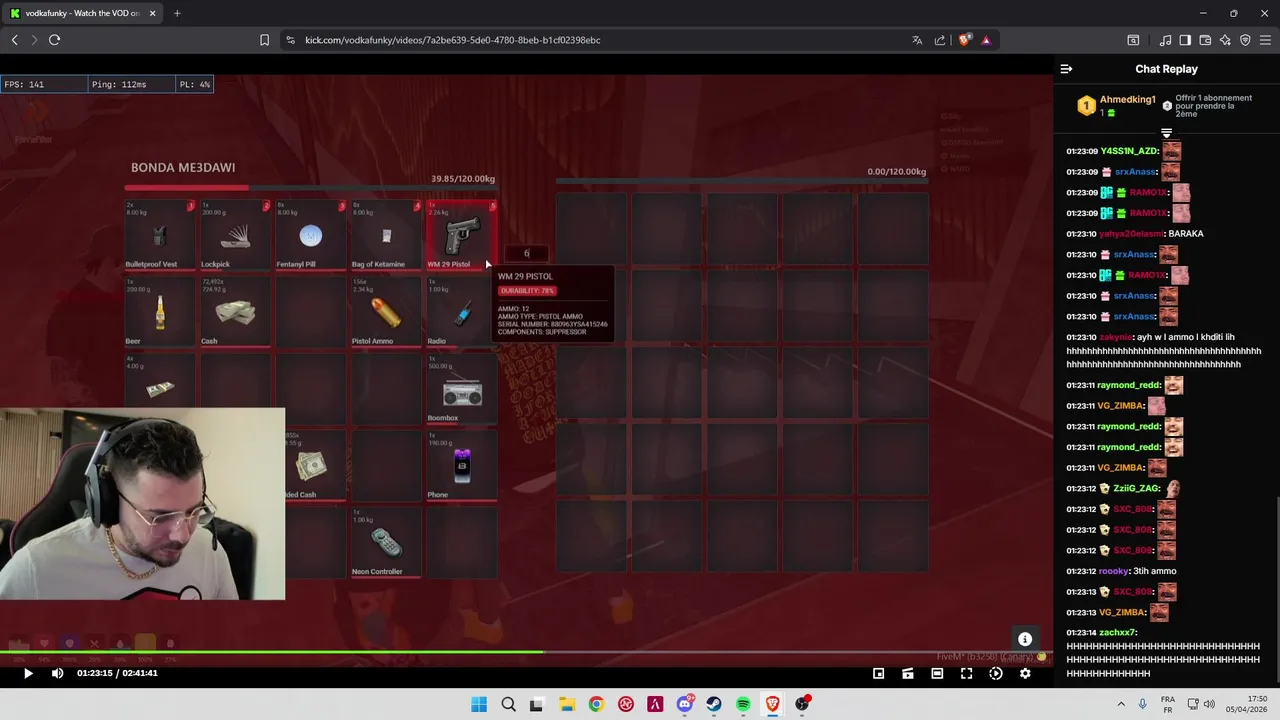
Task: Open Spotify from taskbar
Action: pyautogui.click(x=743, y=704)
